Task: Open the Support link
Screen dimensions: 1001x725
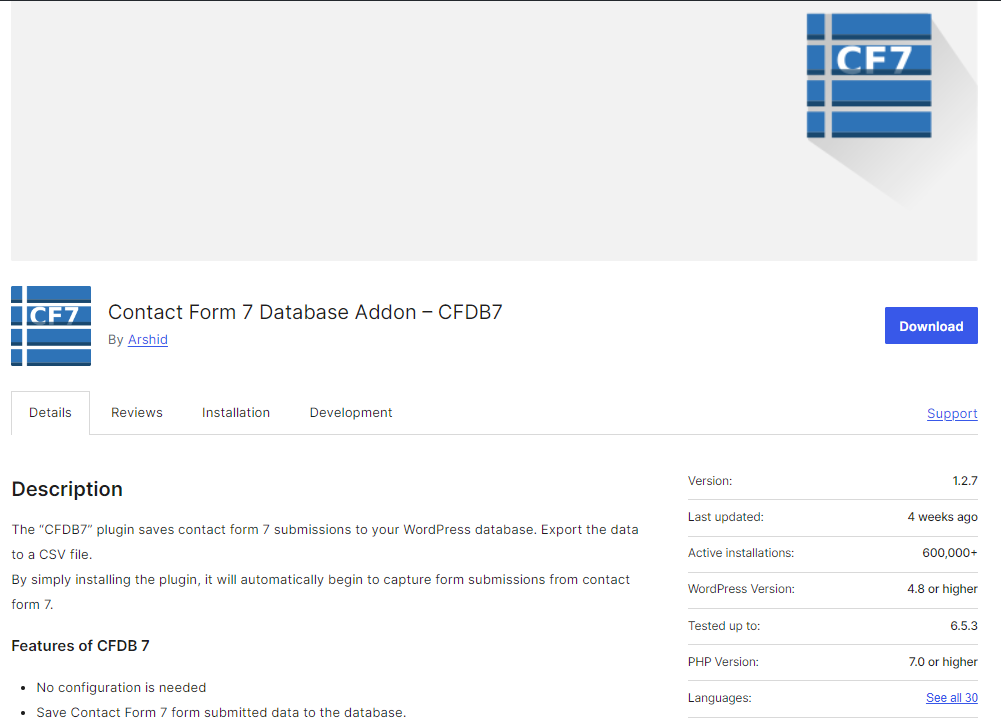Action: click(x=951, y=413)
